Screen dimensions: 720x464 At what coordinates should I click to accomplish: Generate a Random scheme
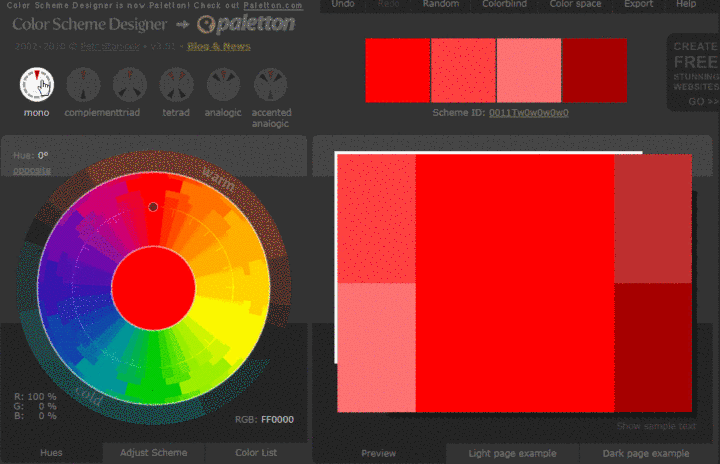(x=441, y=4)
